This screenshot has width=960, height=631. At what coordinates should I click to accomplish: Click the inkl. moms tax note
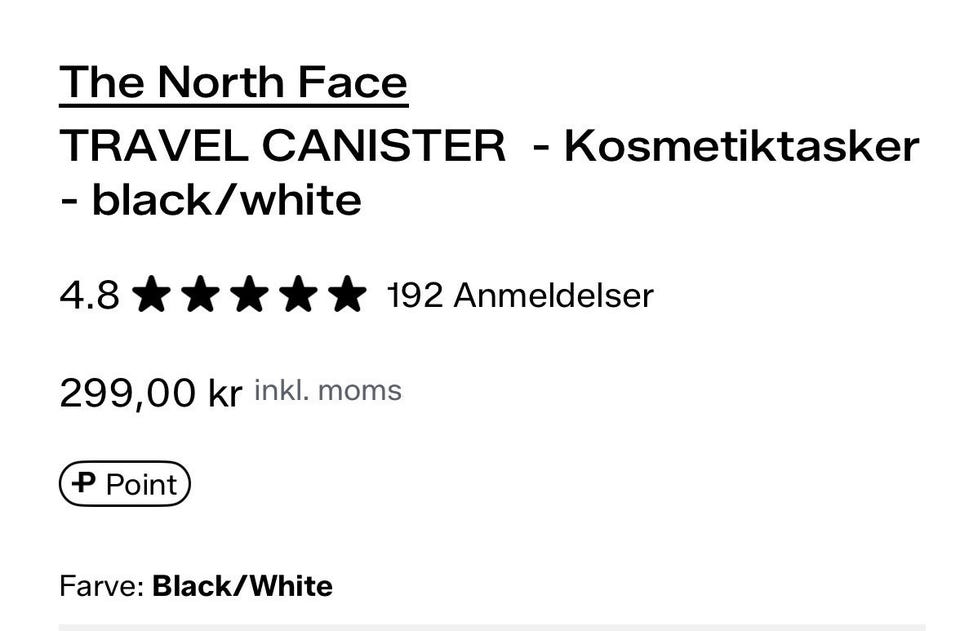[328, 390]
